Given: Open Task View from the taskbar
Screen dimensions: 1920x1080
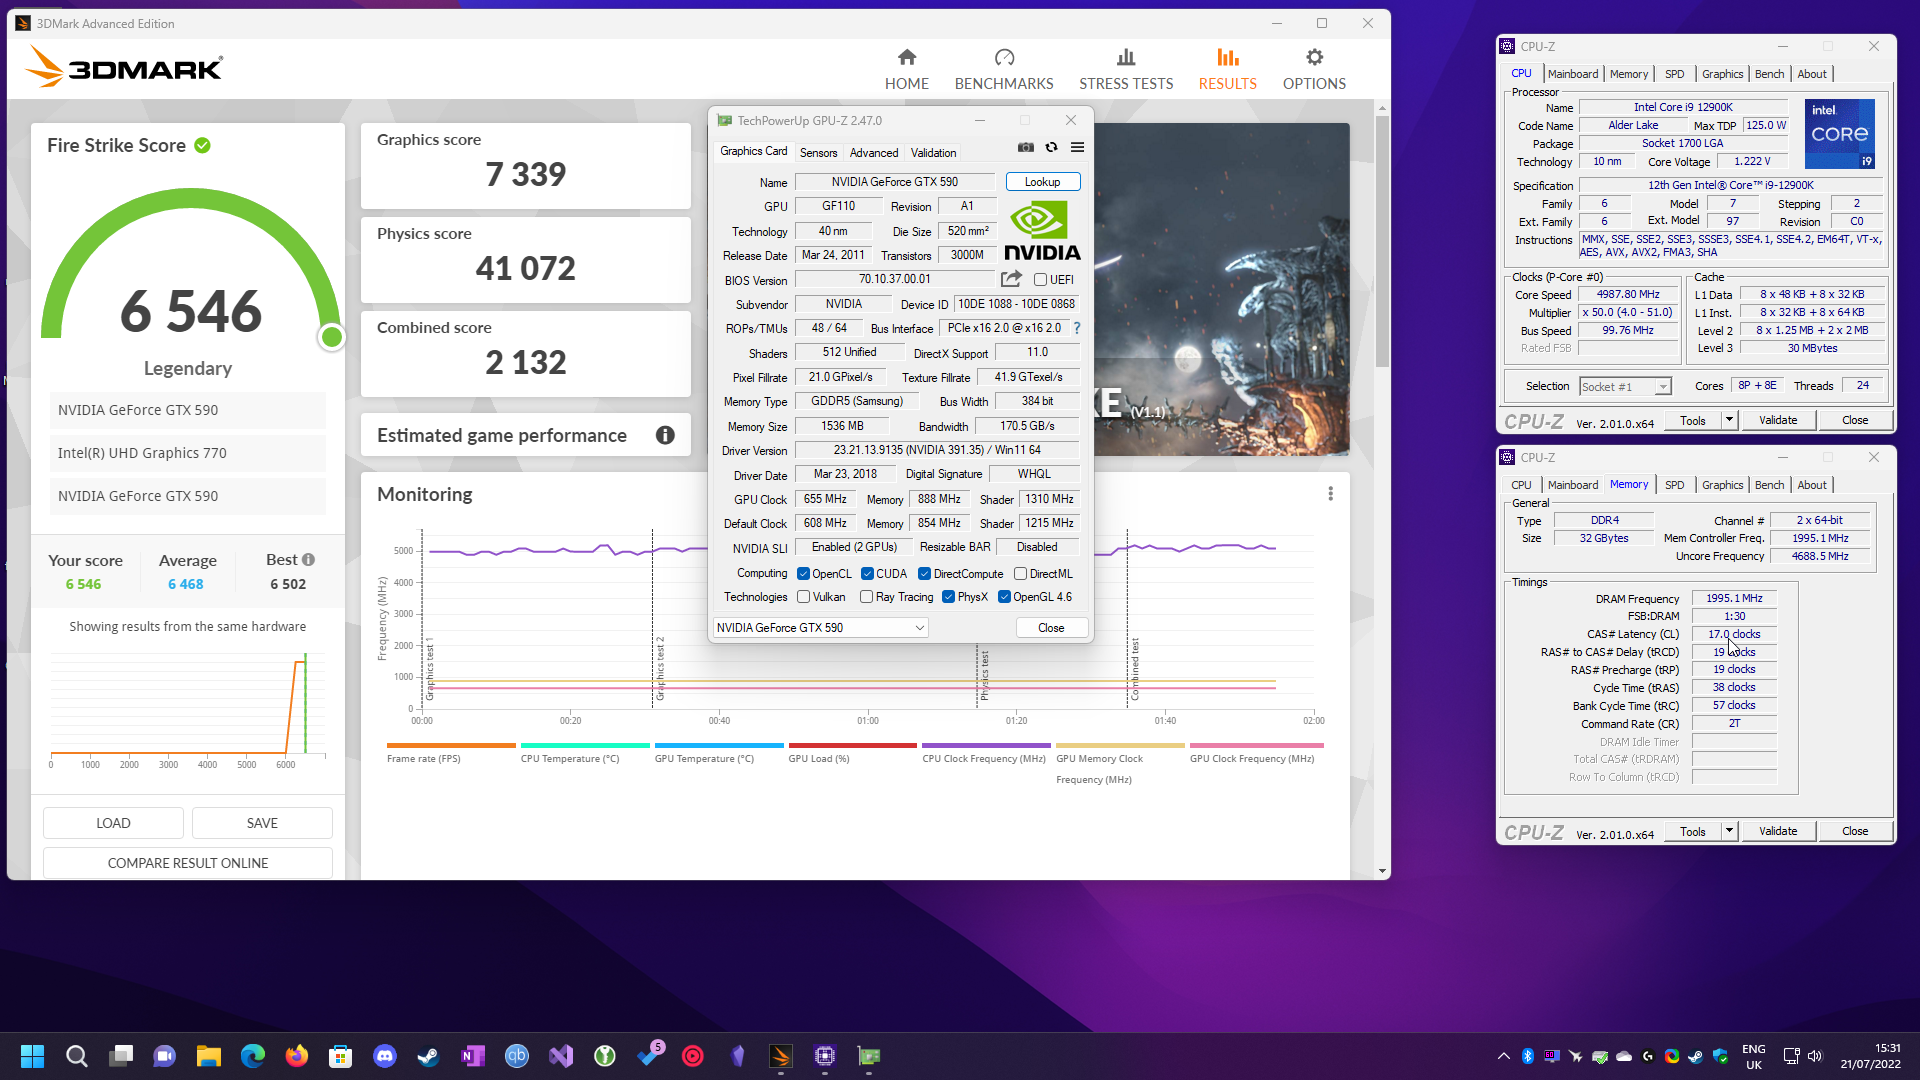Looking at the screenshot, I should pos(120,1056).
